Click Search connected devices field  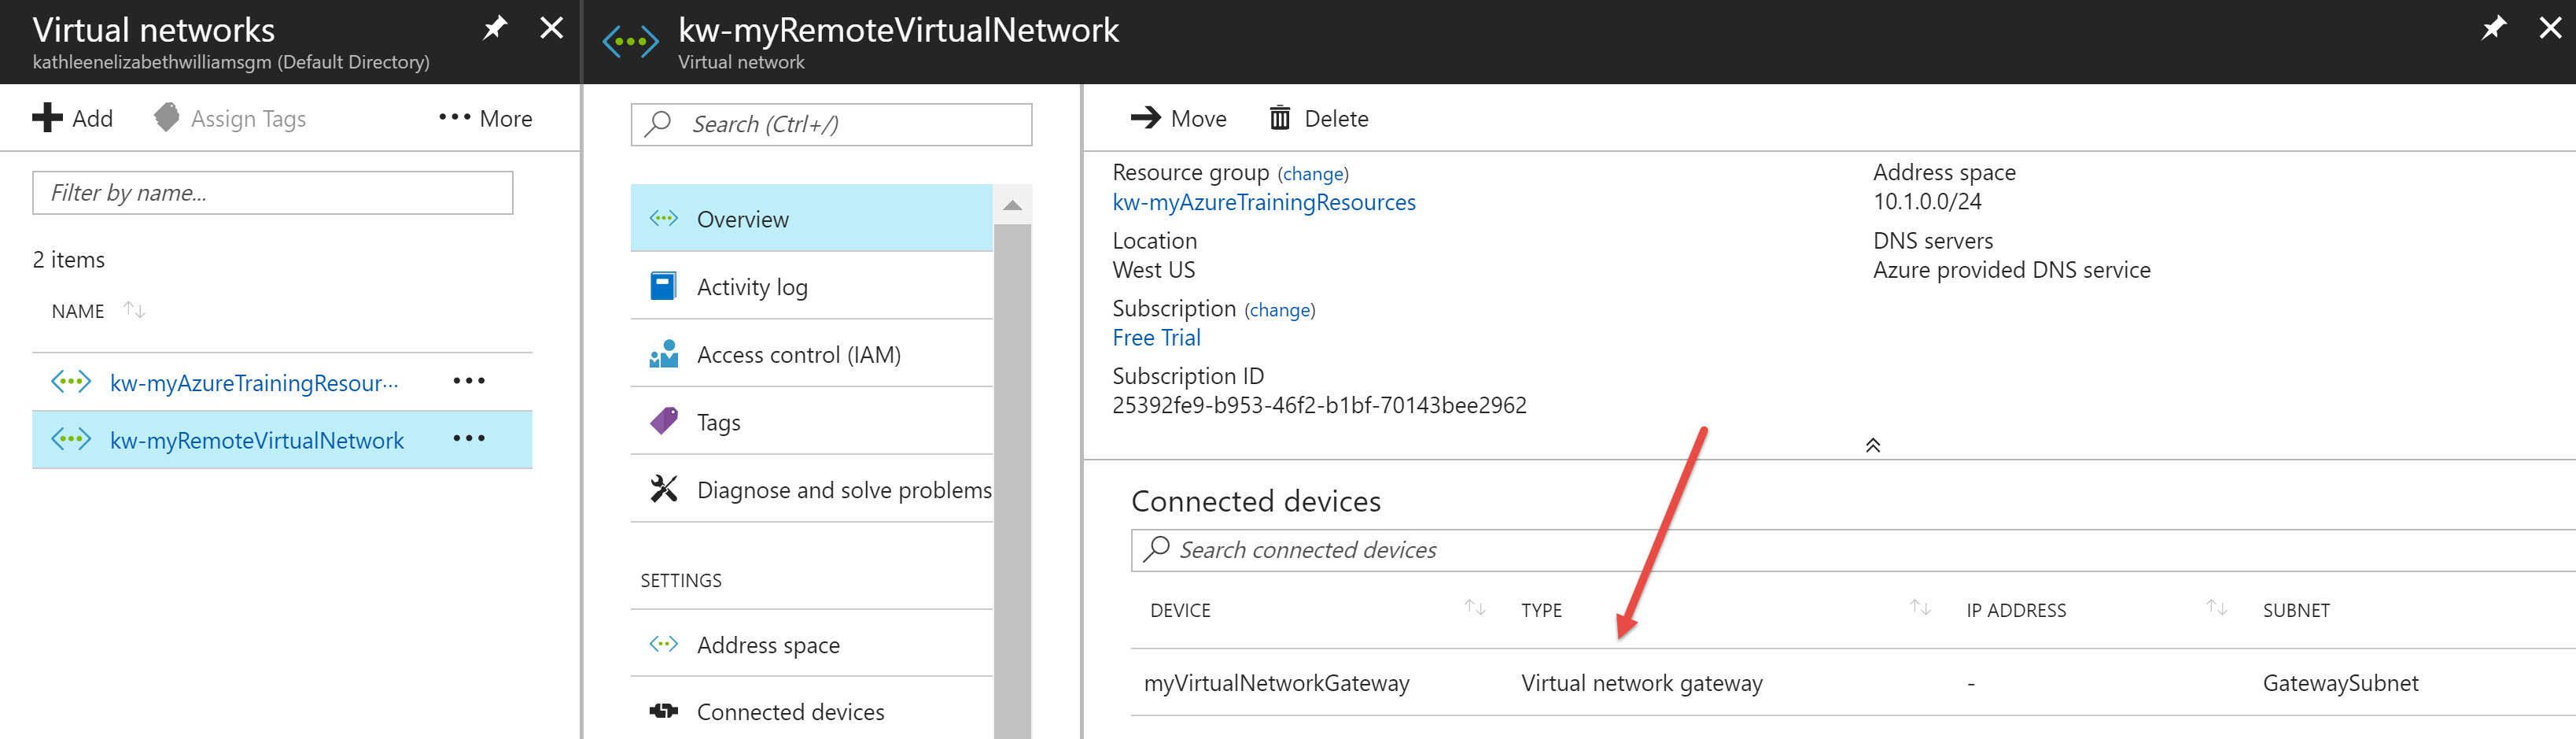click(x=1853, y=550)
